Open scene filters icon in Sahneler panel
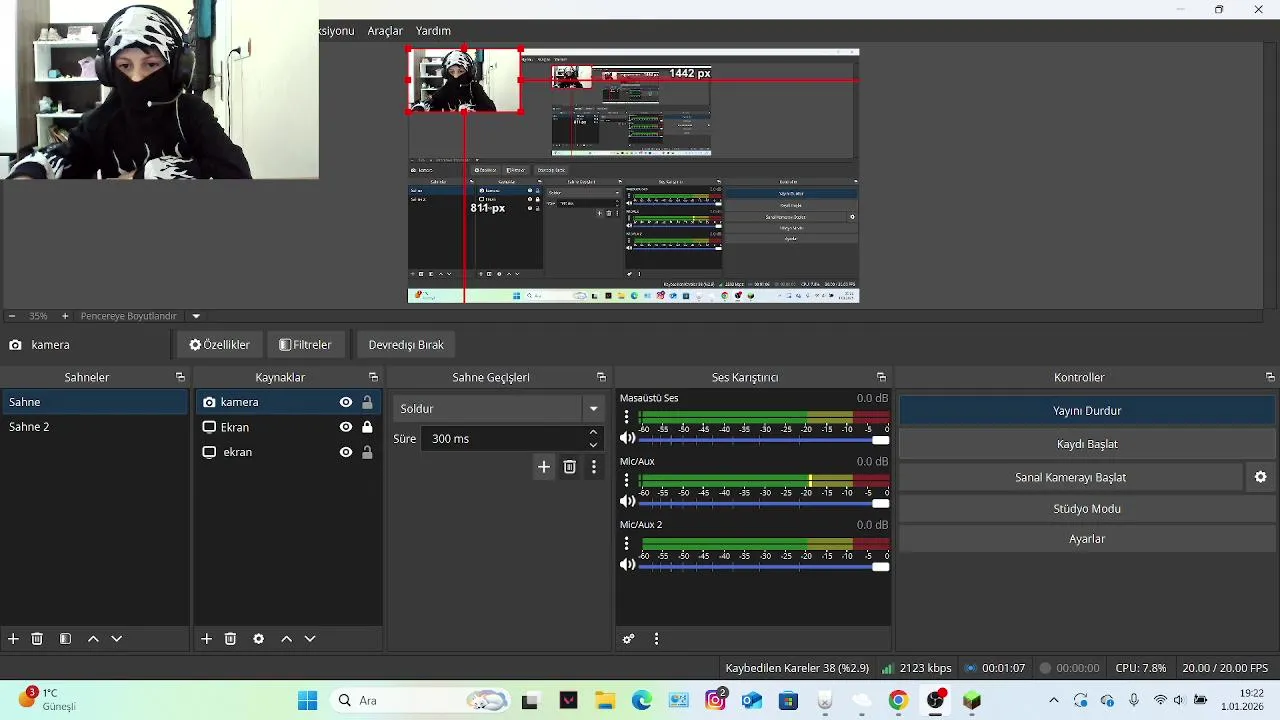Image resolution: width=1280 pixels, height=720 pixels. point(65,638)
